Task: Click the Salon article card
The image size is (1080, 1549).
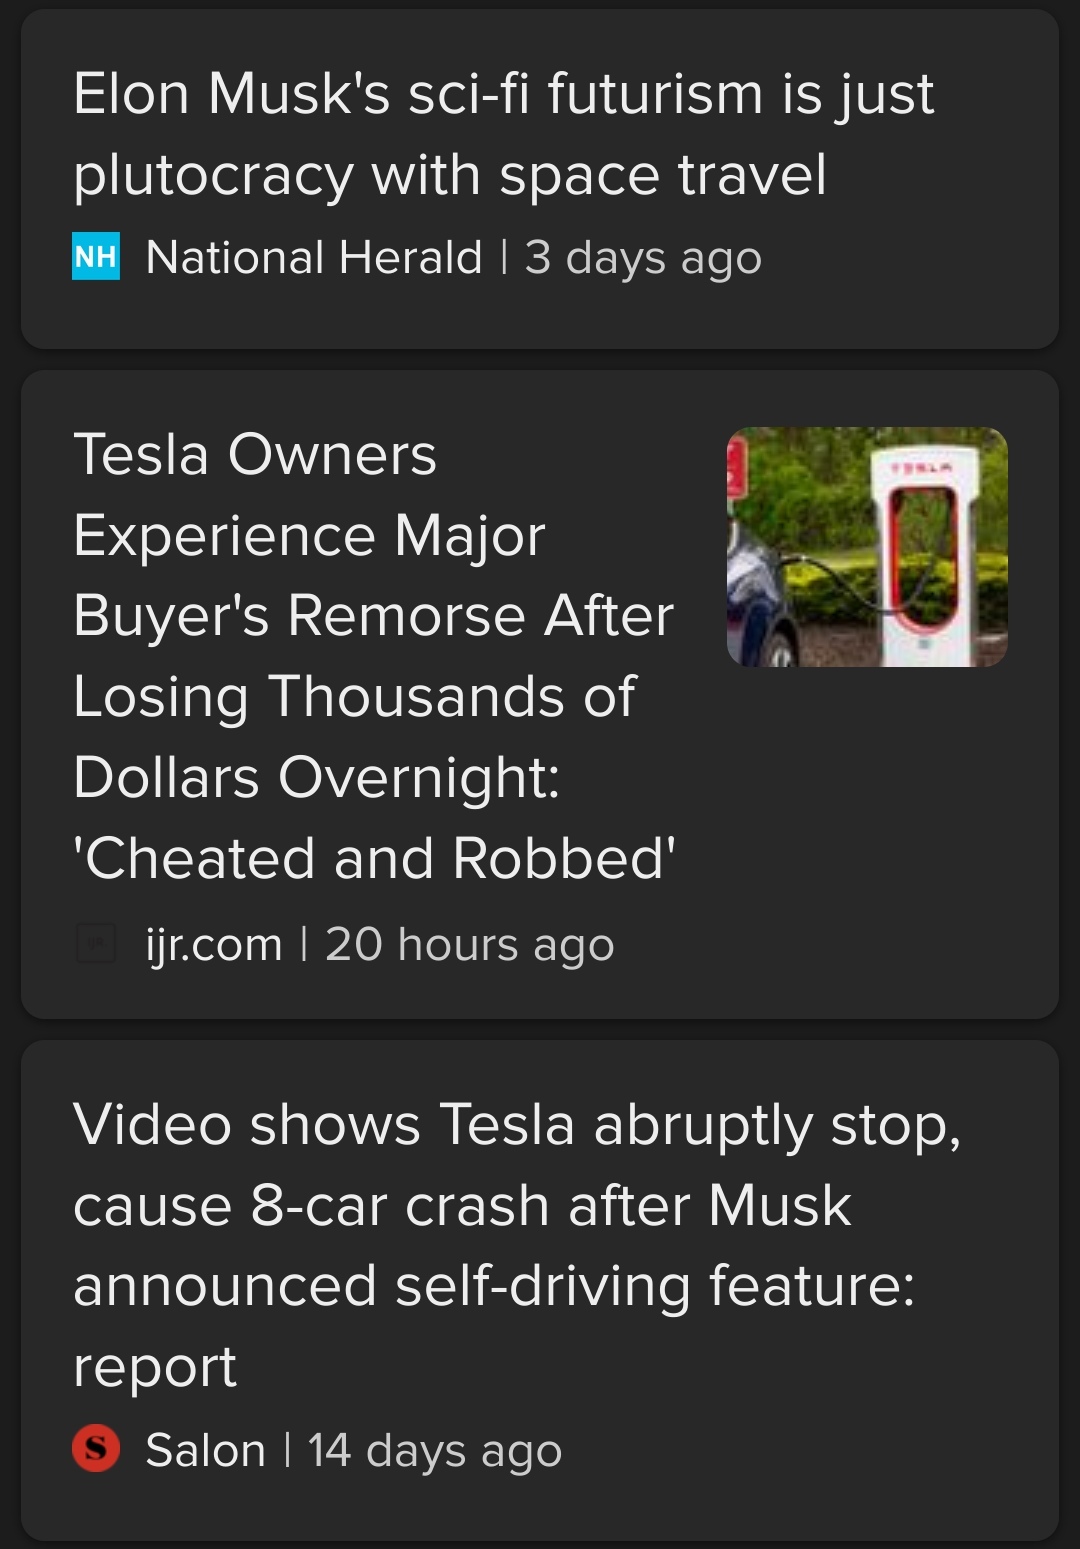Action: (540, 1280)
